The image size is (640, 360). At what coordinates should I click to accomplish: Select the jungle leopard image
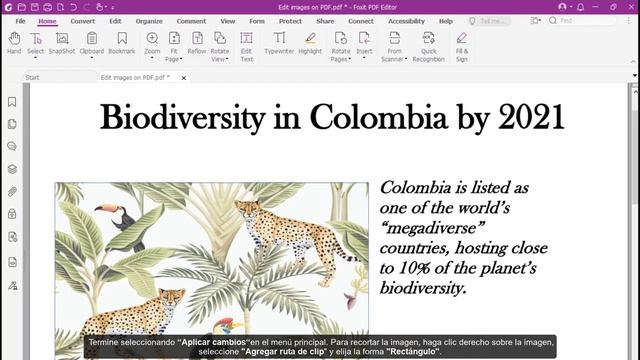211,271
